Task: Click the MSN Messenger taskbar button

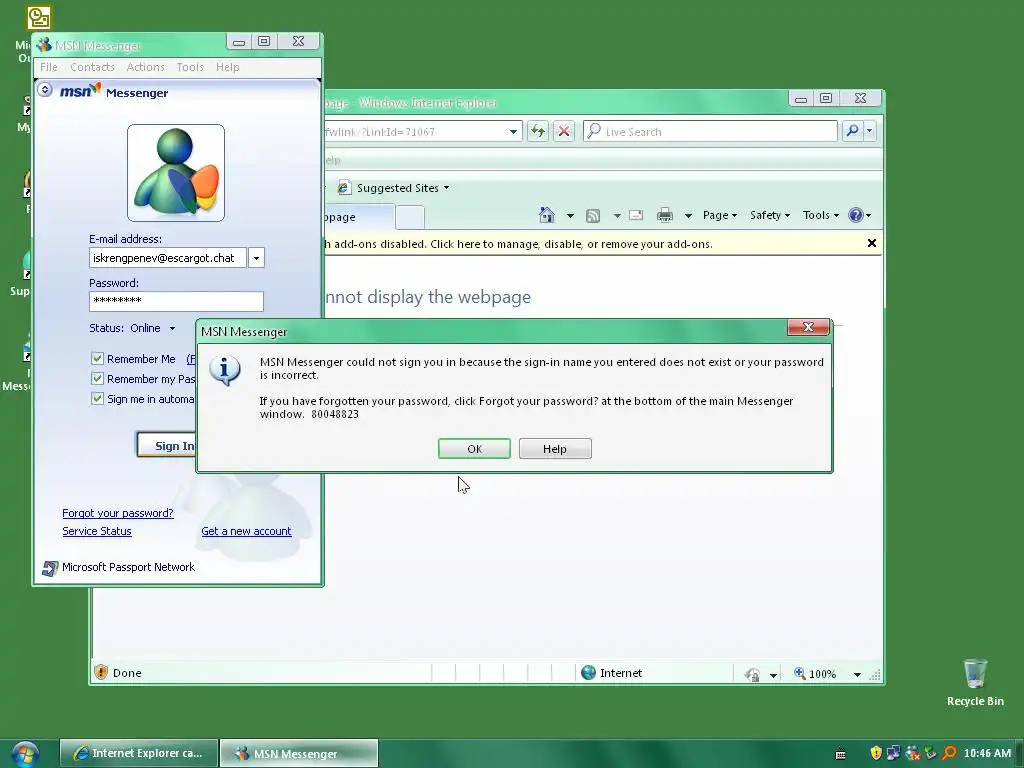Action: [x=298, y=753]
